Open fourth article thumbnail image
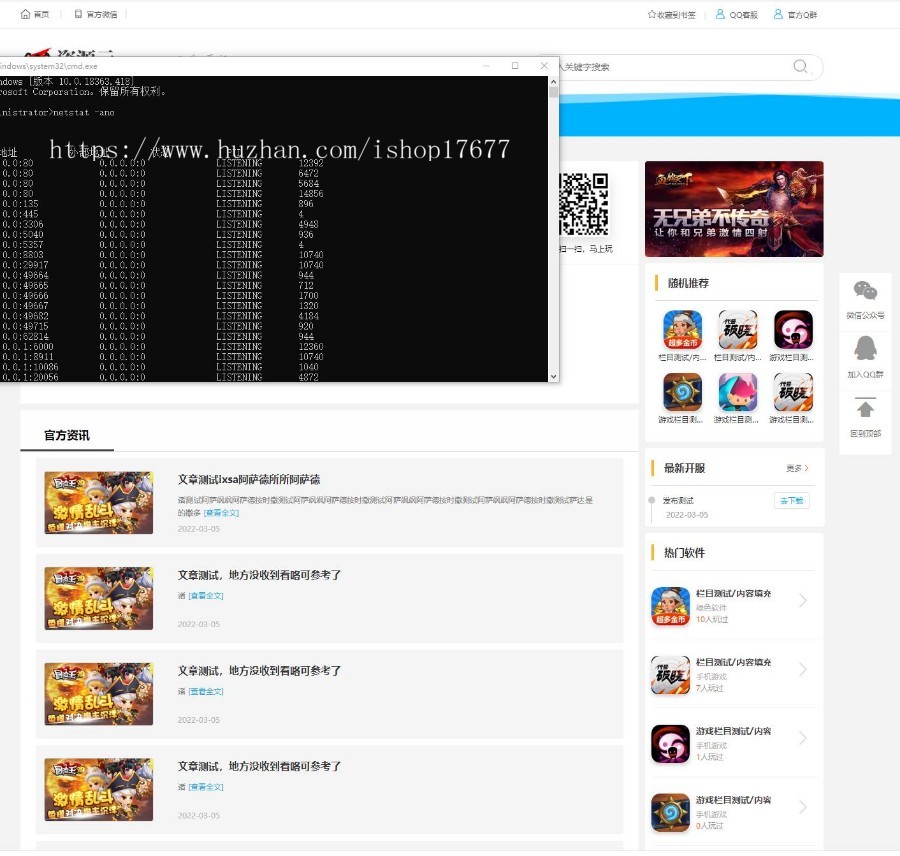900x856 pixels. click(99, 790)
